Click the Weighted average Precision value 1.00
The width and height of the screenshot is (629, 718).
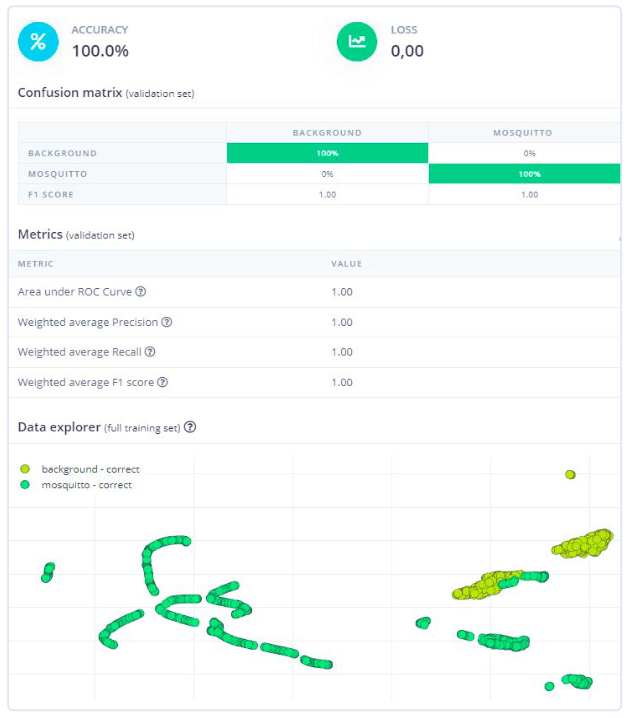pos(342,322)
